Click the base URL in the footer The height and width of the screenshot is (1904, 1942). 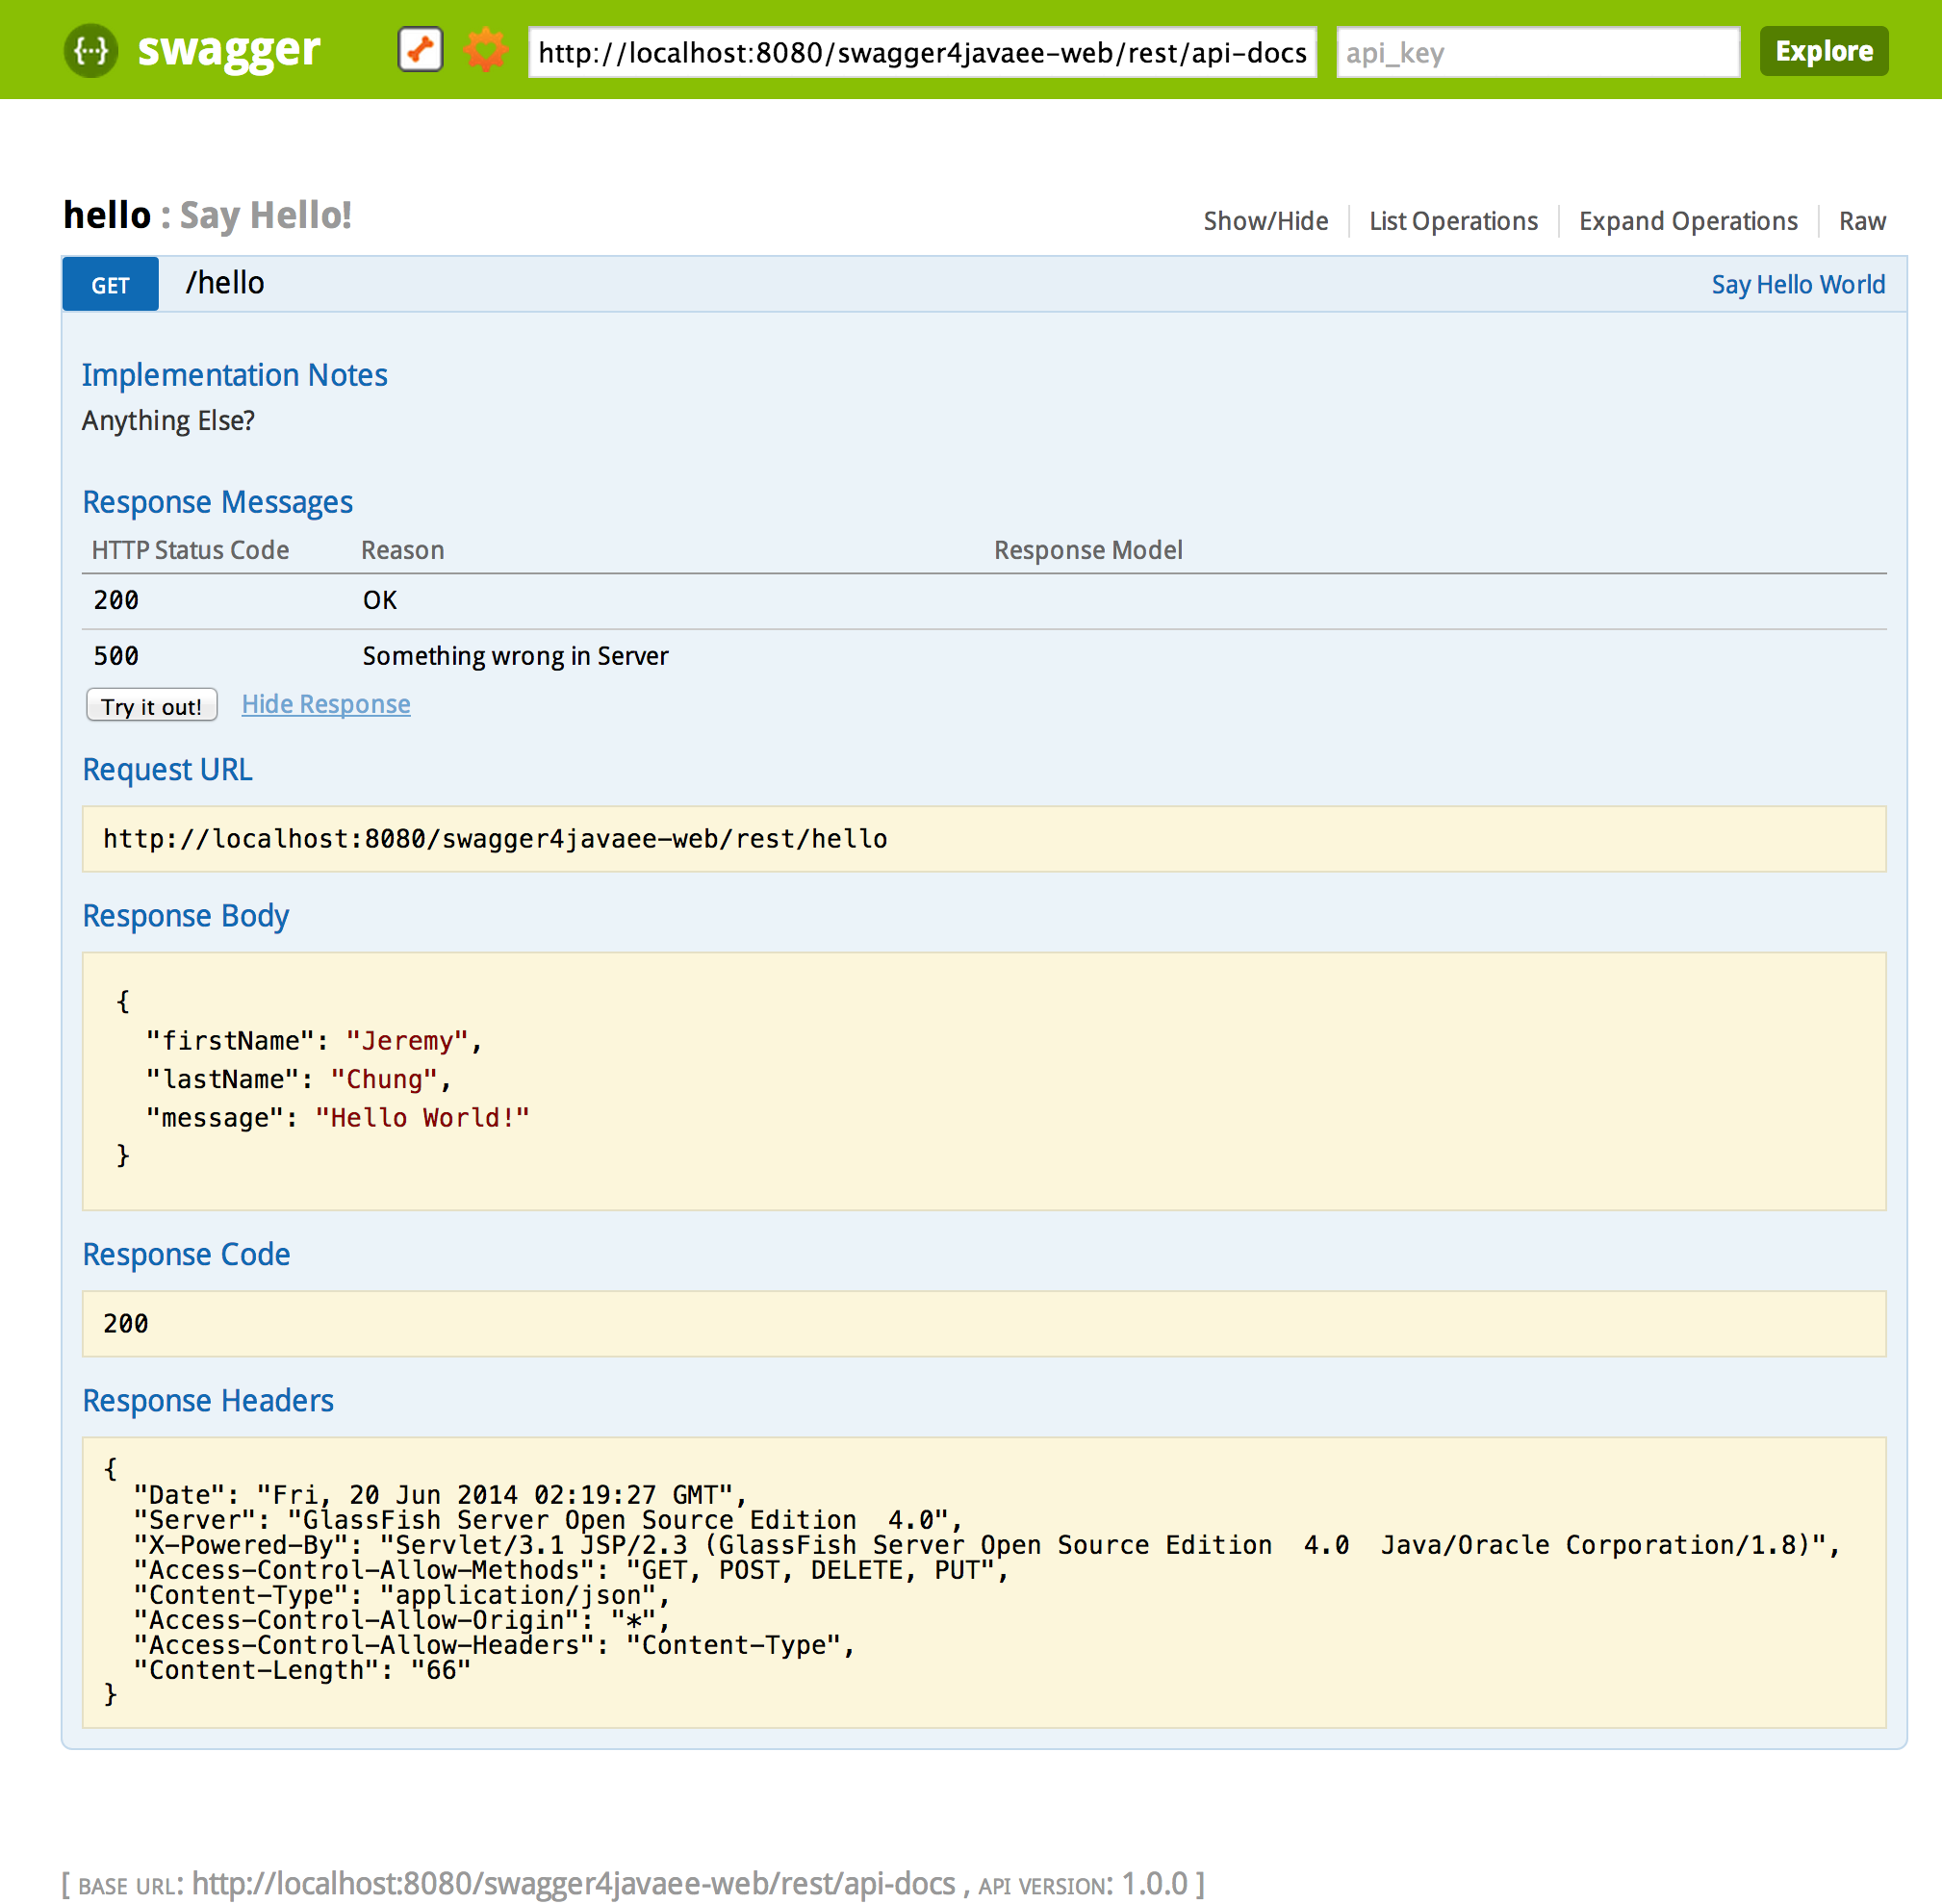coord(574,1884)
